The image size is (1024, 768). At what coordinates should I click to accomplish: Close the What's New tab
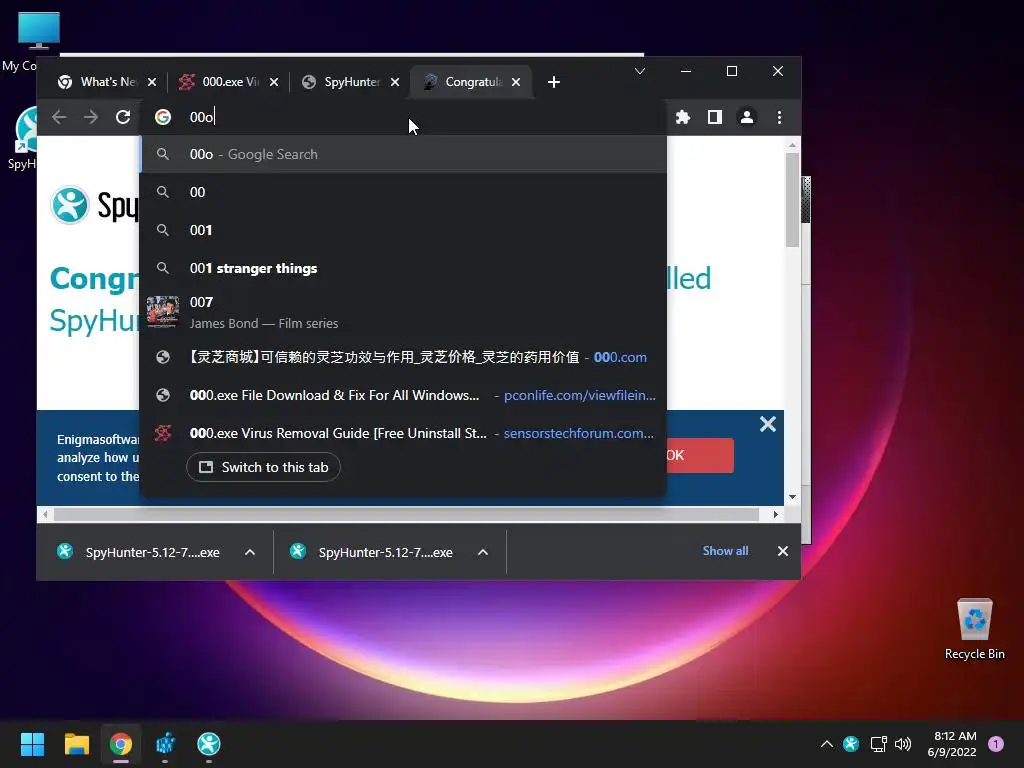[152, 82]
